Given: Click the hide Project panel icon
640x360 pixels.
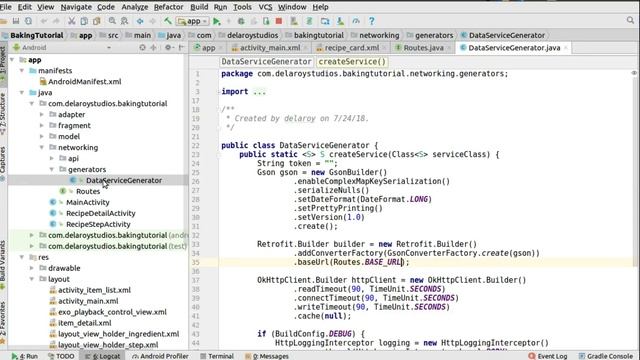Looking at the screenshot, I should [181, 47].
